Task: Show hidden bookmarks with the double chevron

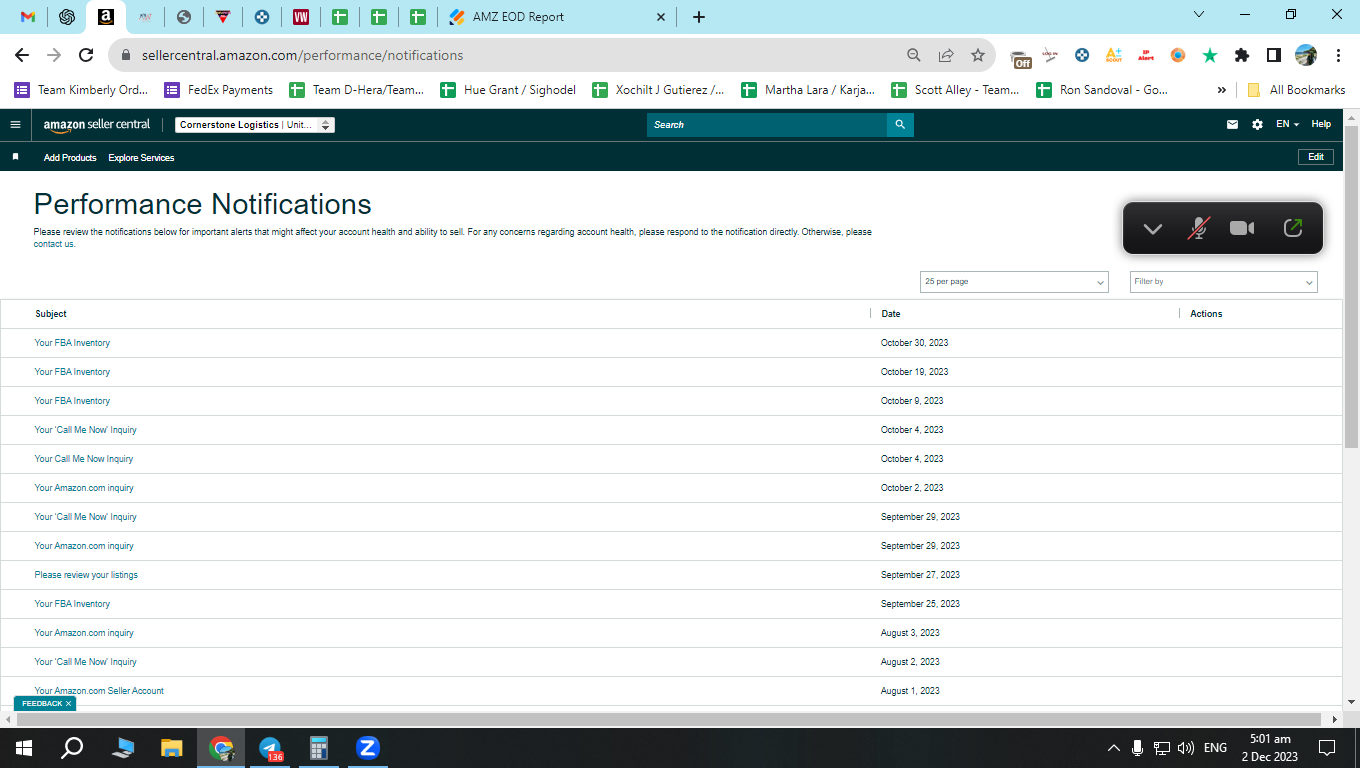Action: coord(1221,90)
